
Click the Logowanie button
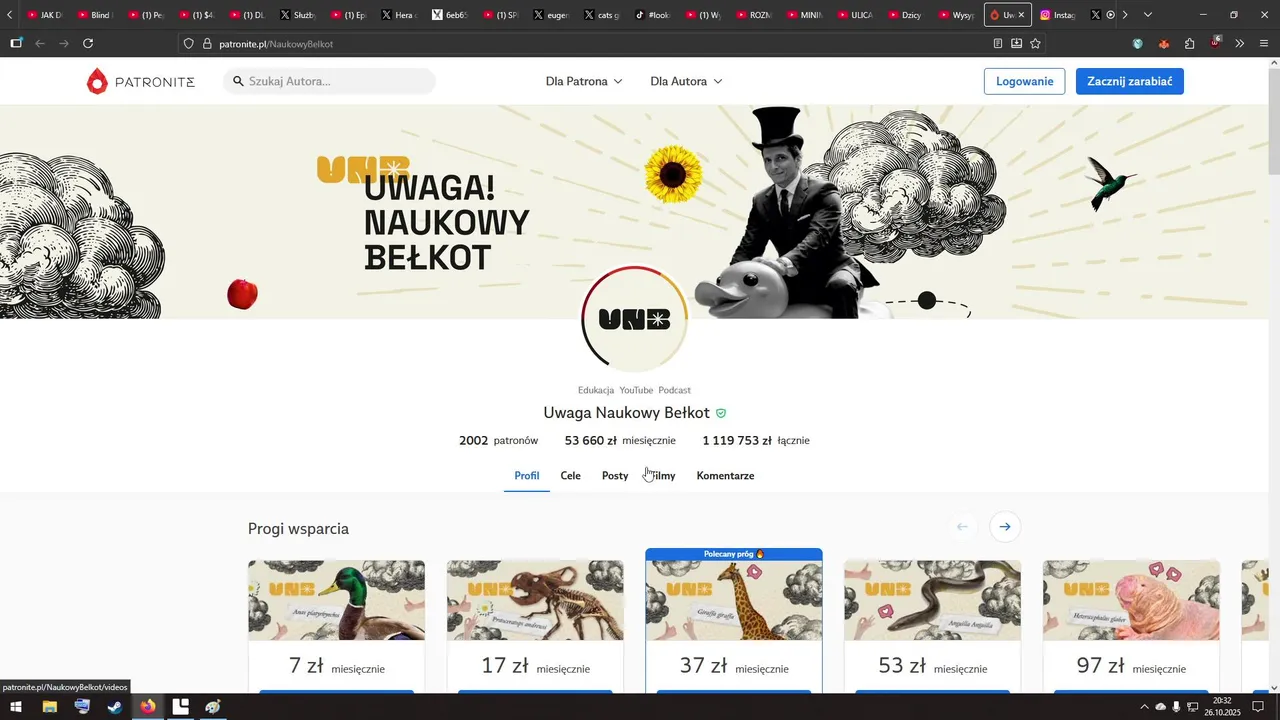(x=1024, y=81)
